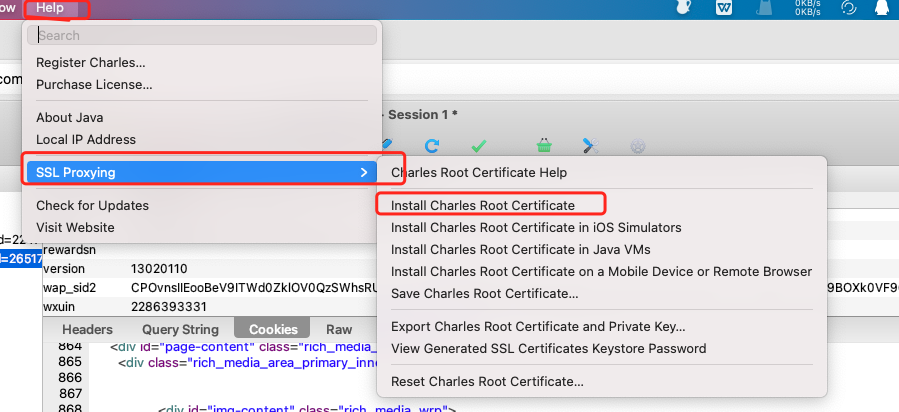Select the wap_sid2 value starting CPOvnsIIEoo
Viewport: 899px width, 412px height.
[x=254, y=288]
